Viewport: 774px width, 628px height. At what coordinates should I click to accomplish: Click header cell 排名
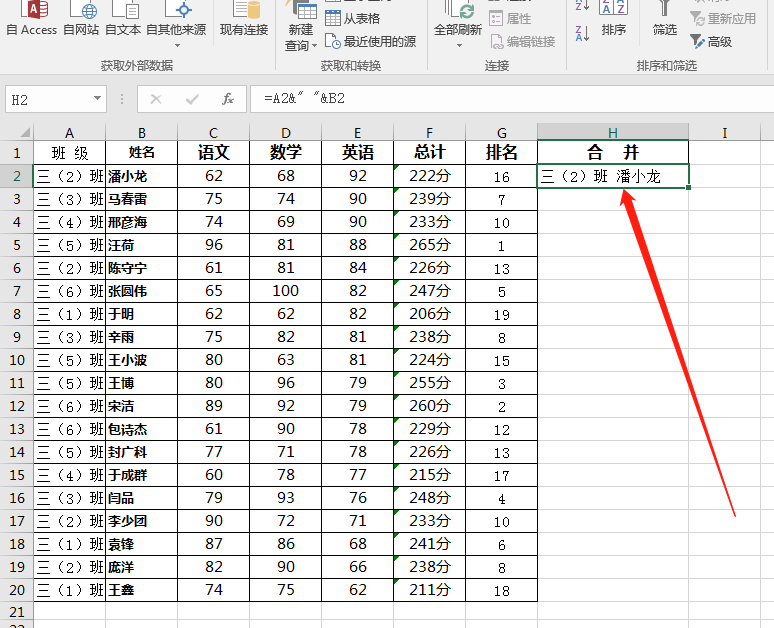click(x=502, y=153)
